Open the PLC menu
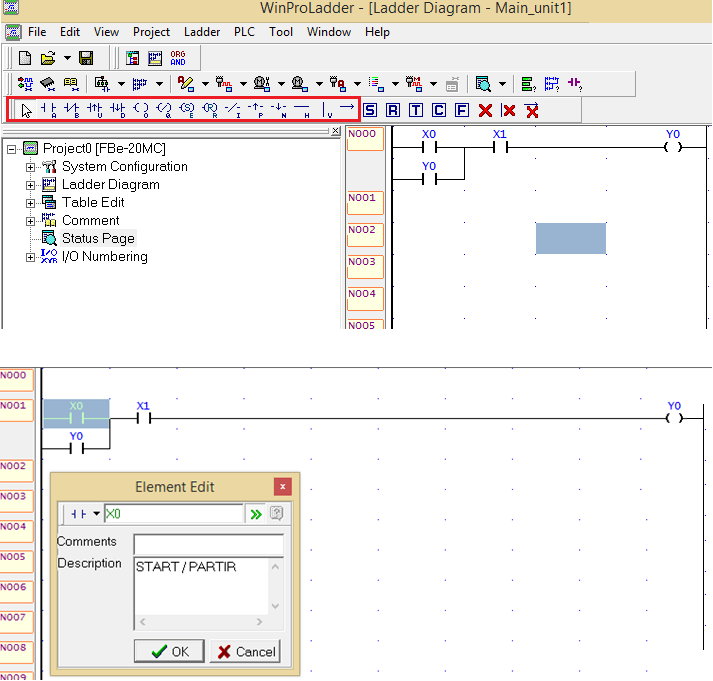 point(244,32)
